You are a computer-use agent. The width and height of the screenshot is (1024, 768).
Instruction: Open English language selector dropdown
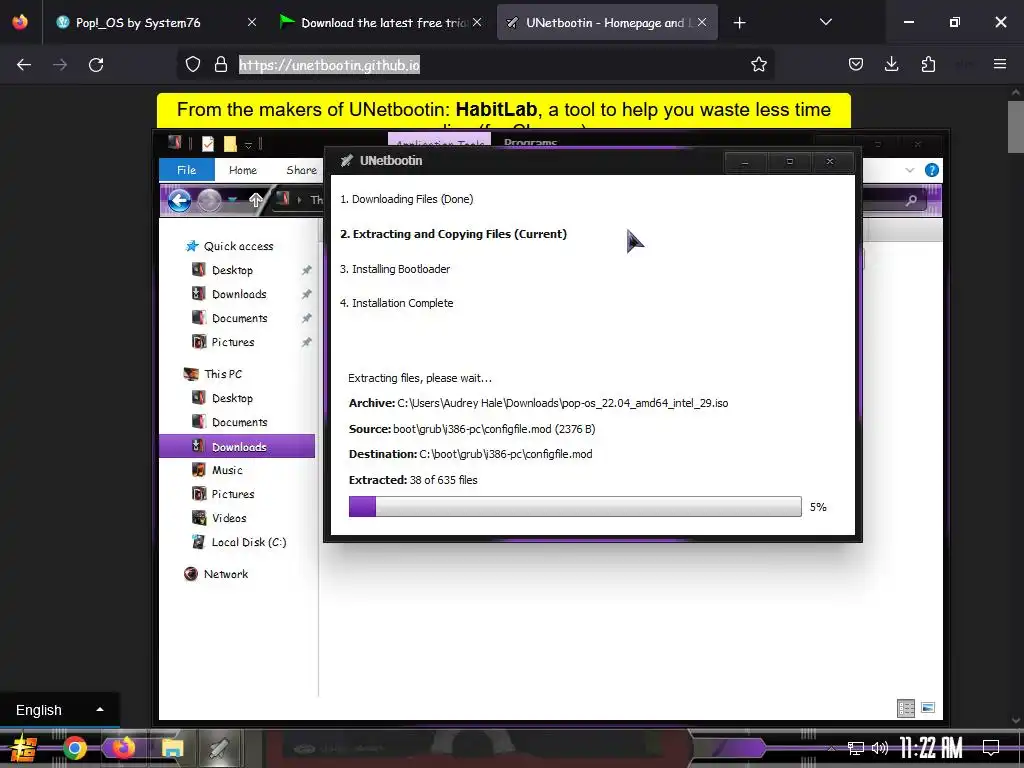(x=59, y=709)
